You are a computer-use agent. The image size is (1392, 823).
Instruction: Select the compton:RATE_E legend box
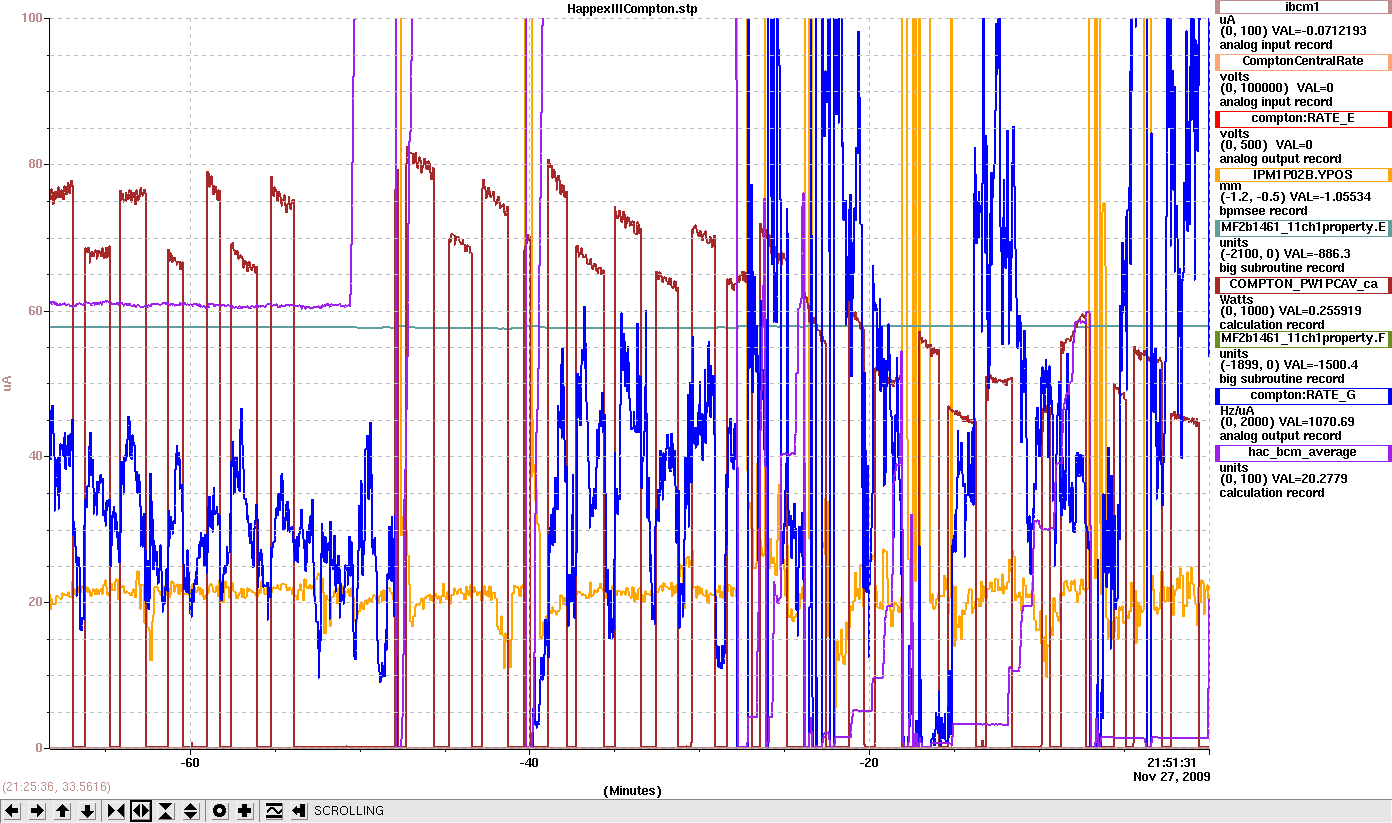coord(1303,118)
